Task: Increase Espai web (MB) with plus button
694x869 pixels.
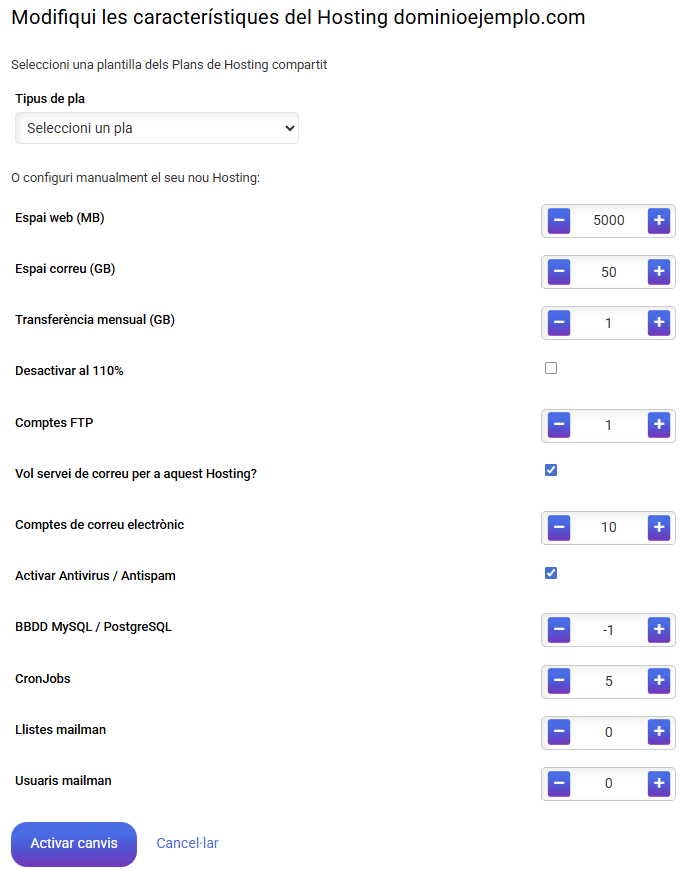Action: (658, 221)
